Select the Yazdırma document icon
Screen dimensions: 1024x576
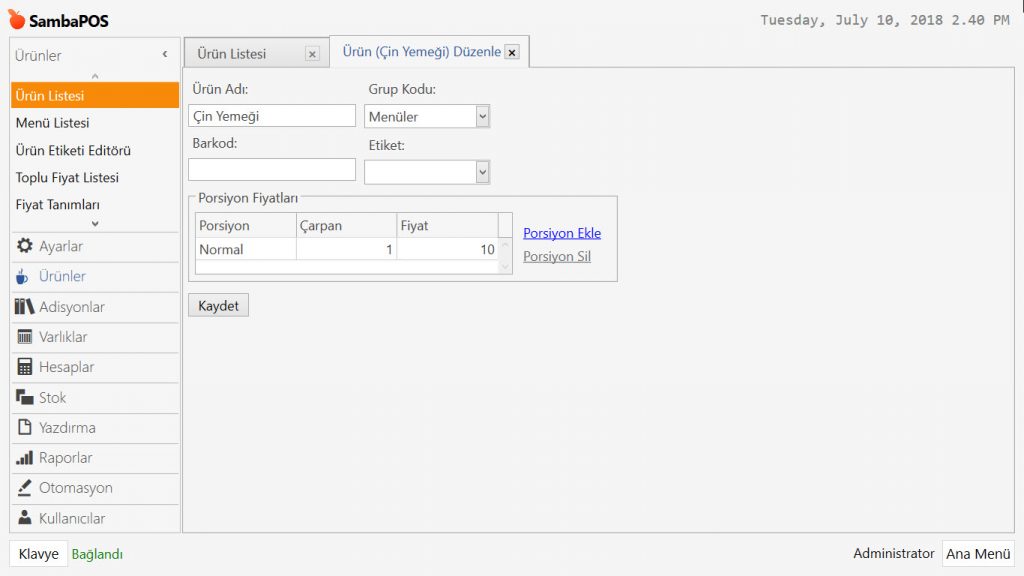click(24, 428)
